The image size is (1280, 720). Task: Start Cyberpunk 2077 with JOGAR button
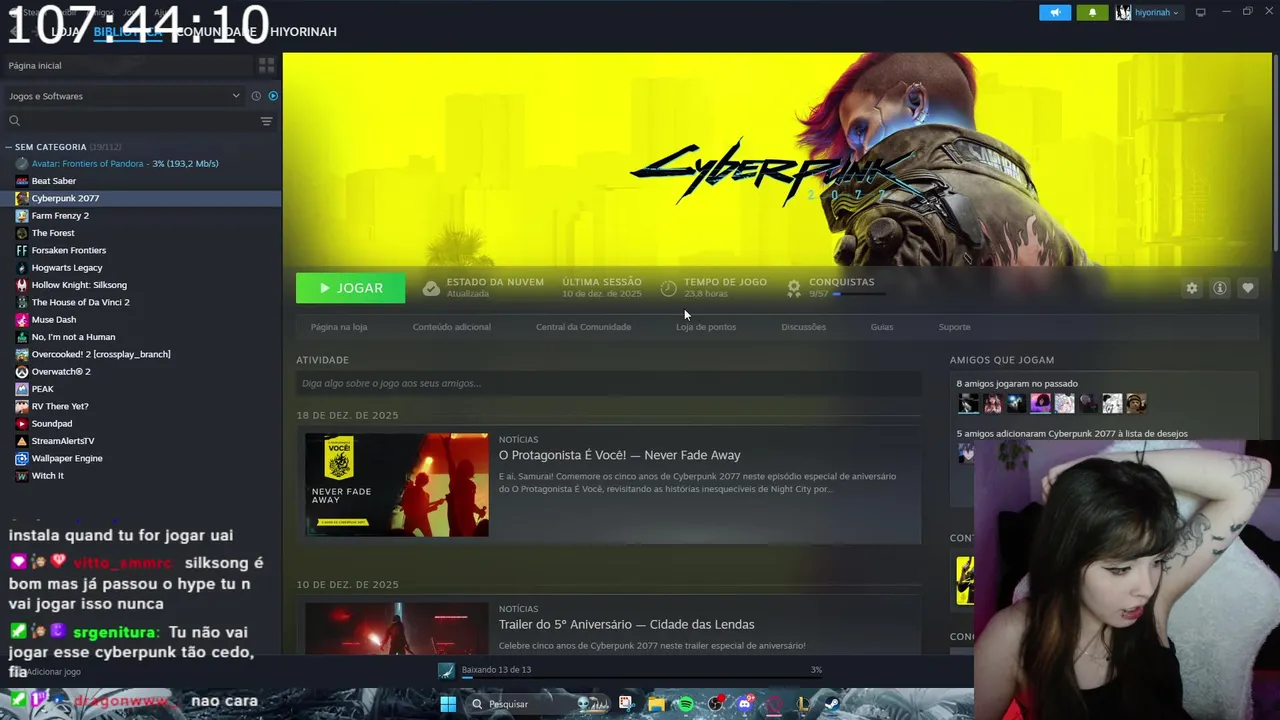pos(350,288)
